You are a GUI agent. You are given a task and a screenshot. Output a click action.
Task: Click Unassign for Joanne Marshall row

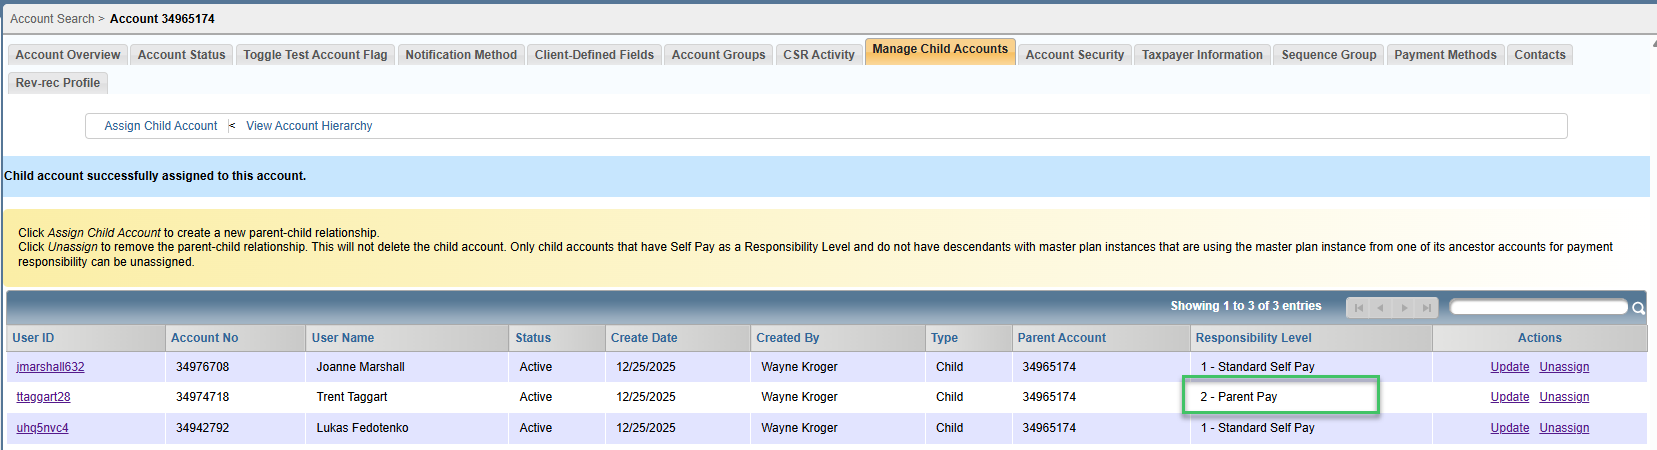click(x=1564, y=367)
